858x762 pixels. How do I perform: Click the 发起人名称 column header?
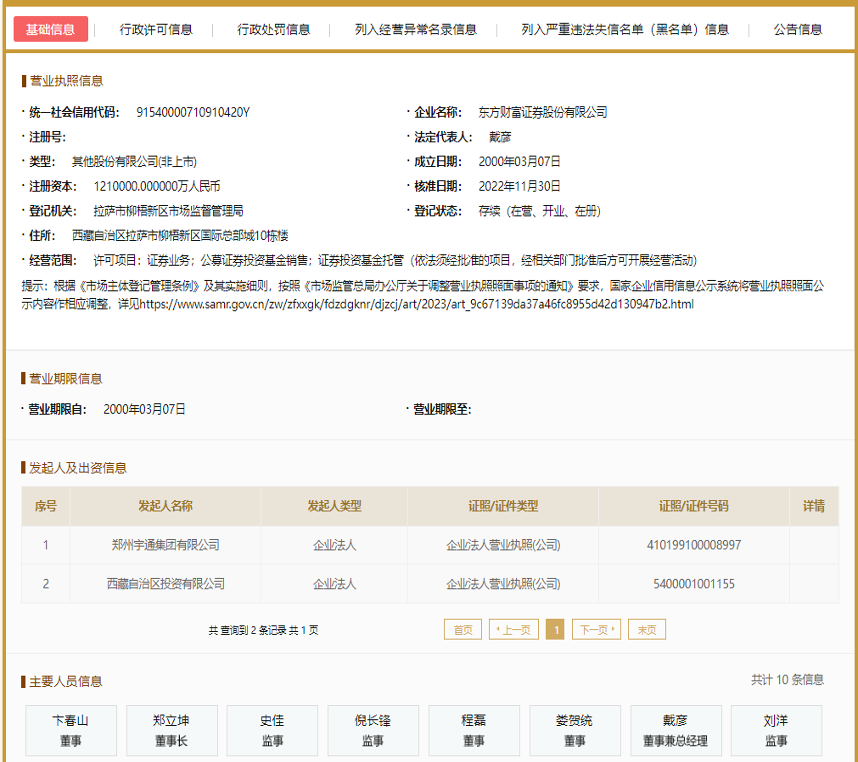coord(165,506)
